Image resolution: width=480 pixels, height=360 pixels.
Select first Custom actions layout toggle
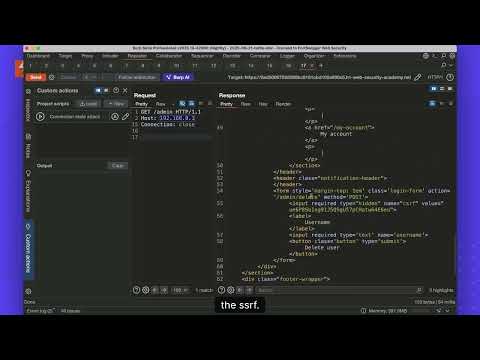point(98,90)
